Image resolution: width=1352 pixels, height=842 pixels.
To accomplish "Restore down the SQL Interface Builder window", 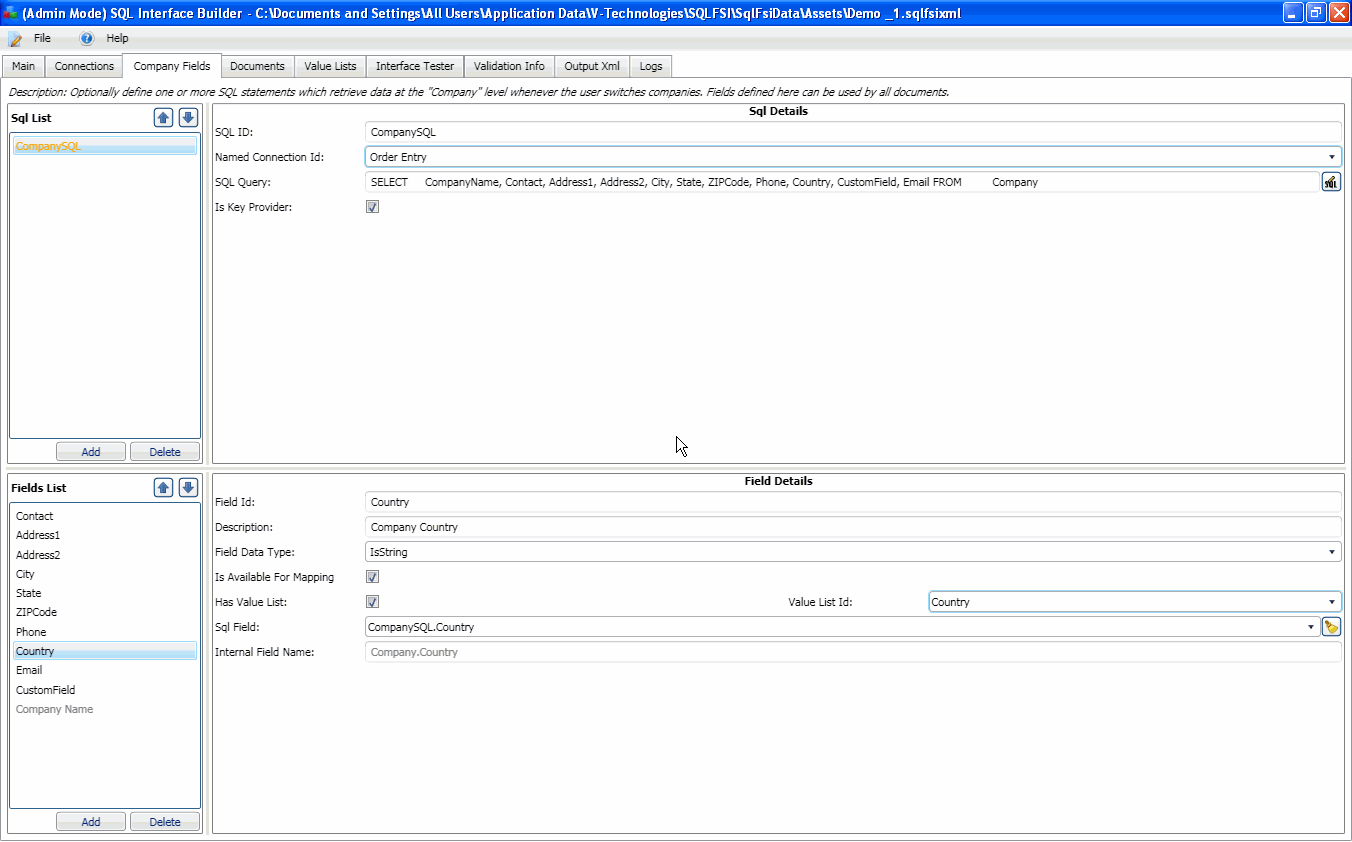I will (1316, 13).
